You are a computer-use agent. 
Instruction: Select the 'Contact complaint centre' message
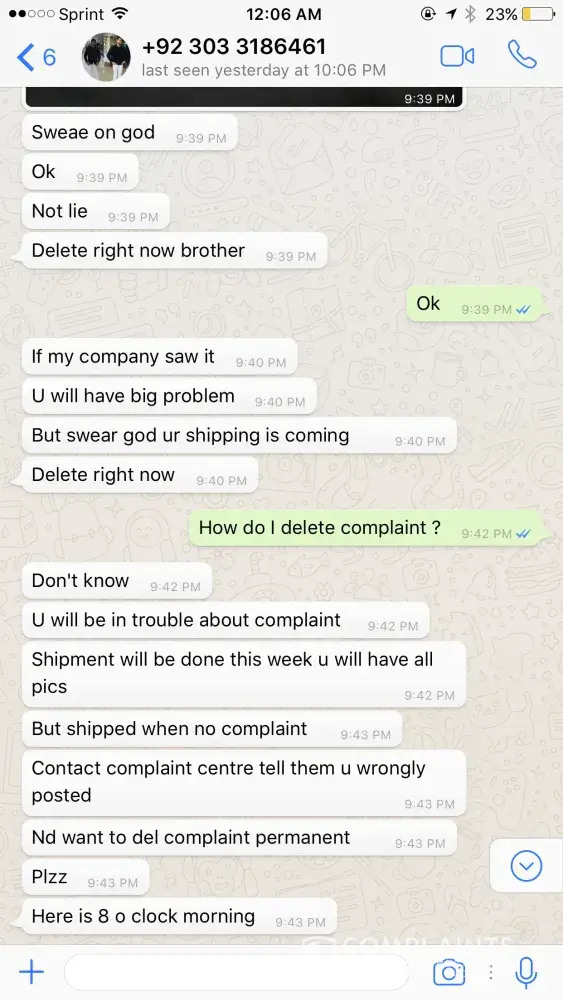(244, 783)
